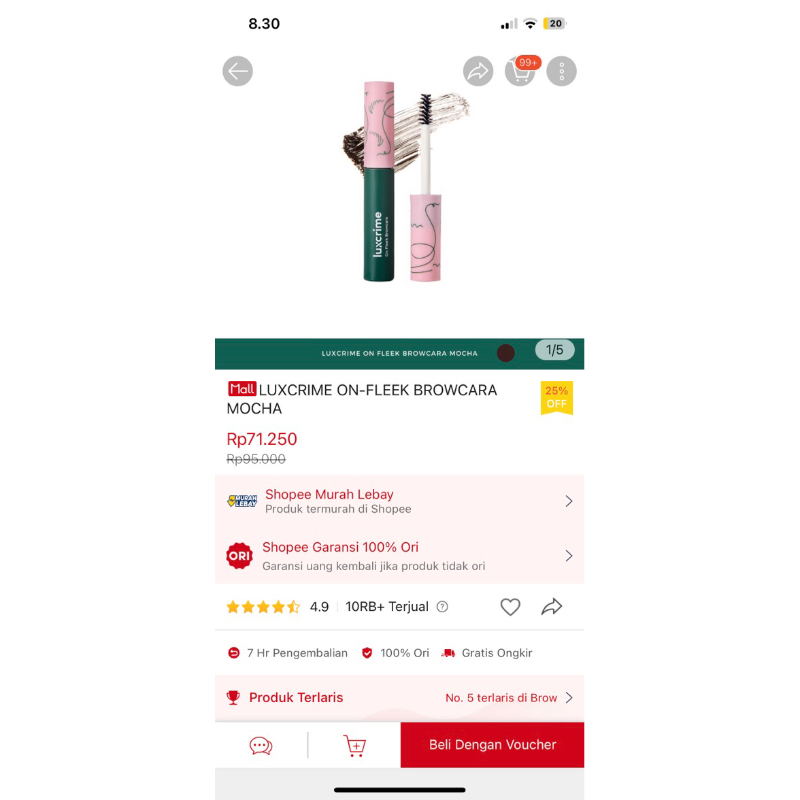Screen dimensions: 800x800
Task: Tap the question mark next to Terjual
Action: [x=442, y=607]
